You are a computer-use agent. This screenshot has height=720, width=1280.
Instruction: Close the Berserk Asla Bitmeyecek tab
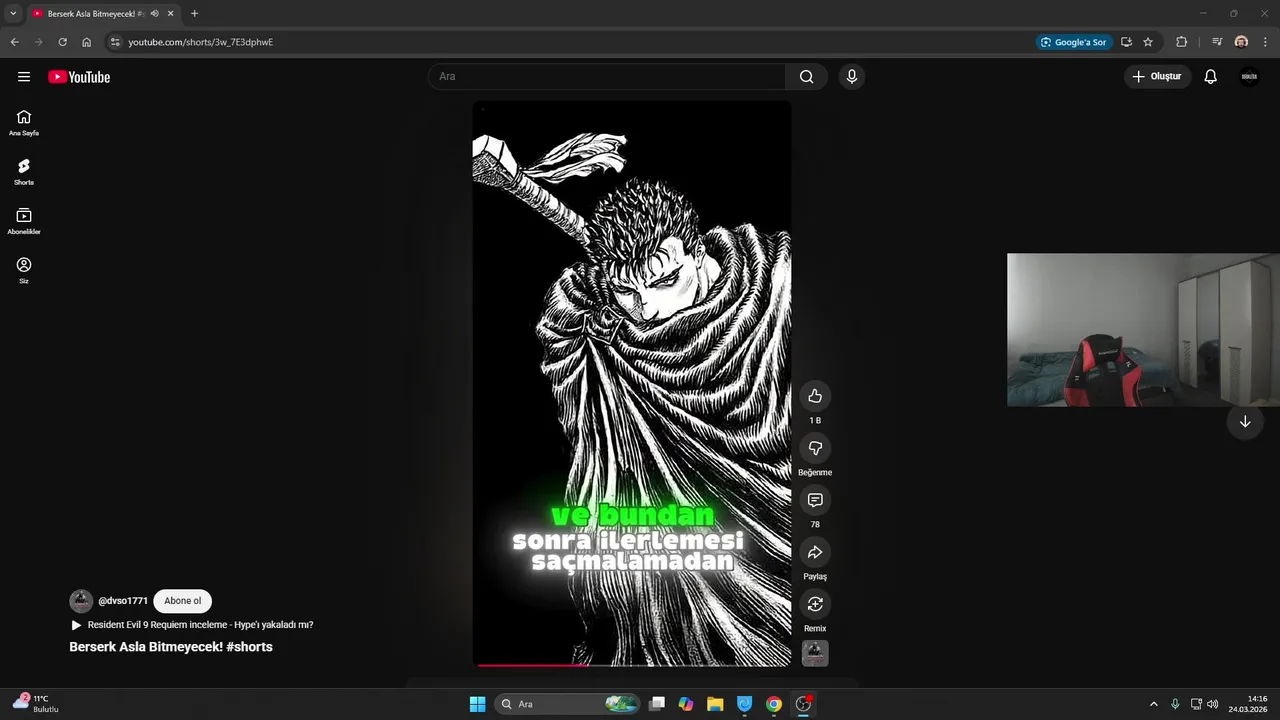click(x=171, y=14)
